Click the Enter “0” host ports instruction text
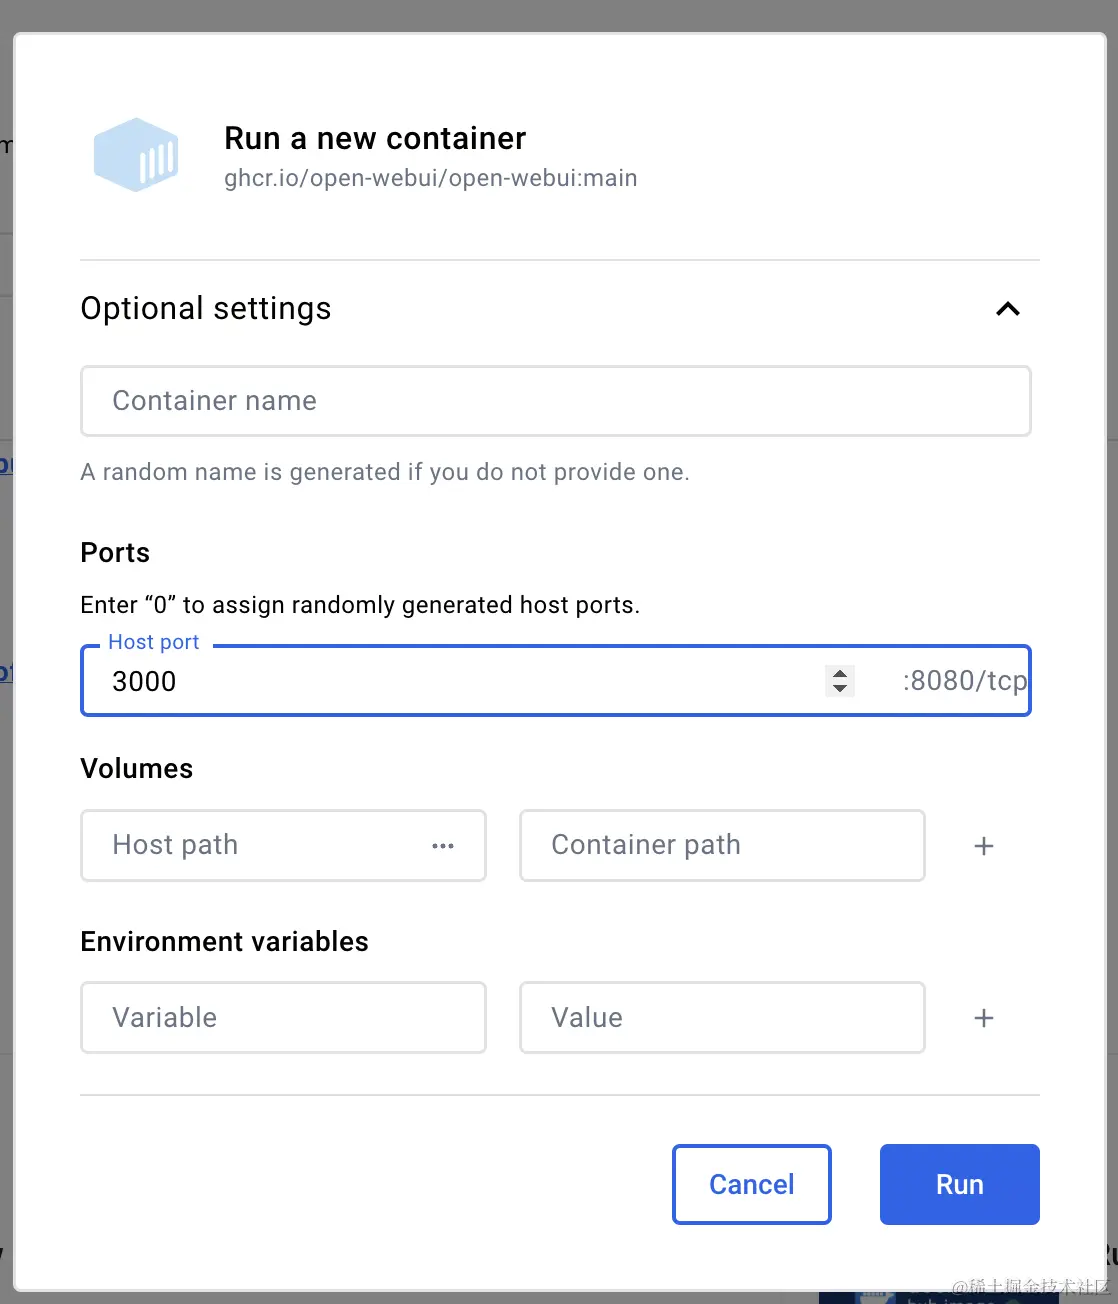Image resolution: width=1118 pixels, height=1304 pixels. point(360,605)
